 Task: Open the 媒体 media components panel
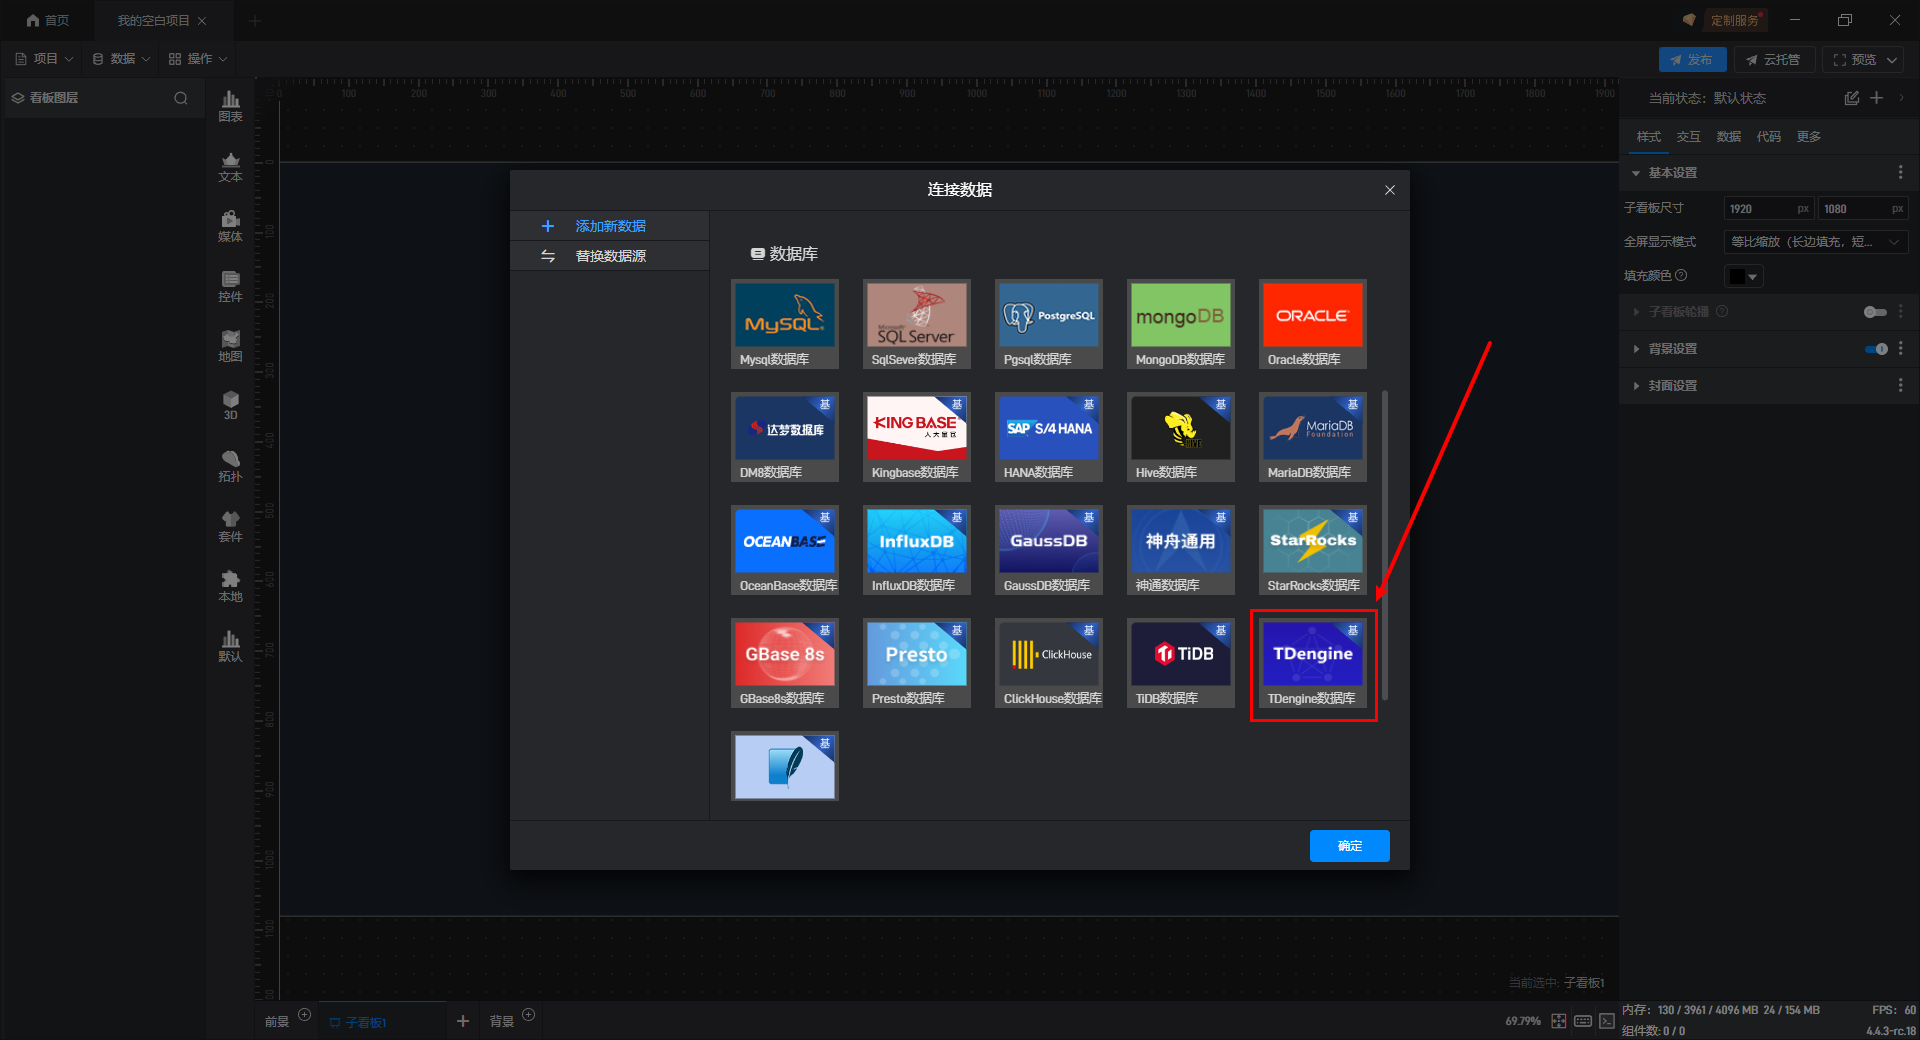[231, 226]
